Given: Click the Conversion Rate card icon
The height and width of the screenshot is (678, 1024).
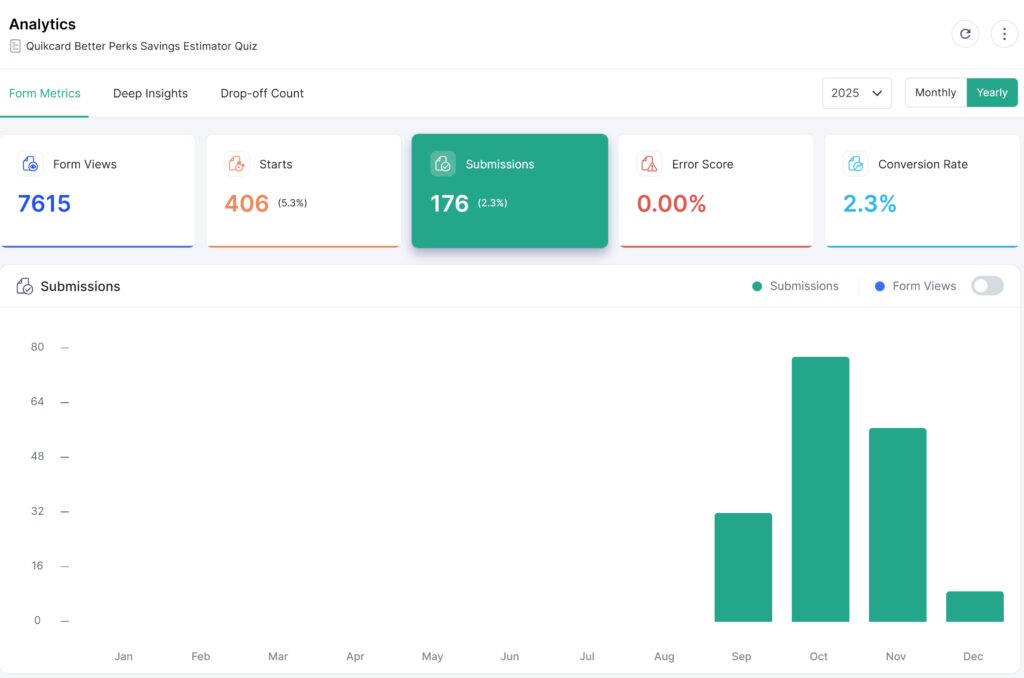Looking at the screenshot, I should click(855, 164).
